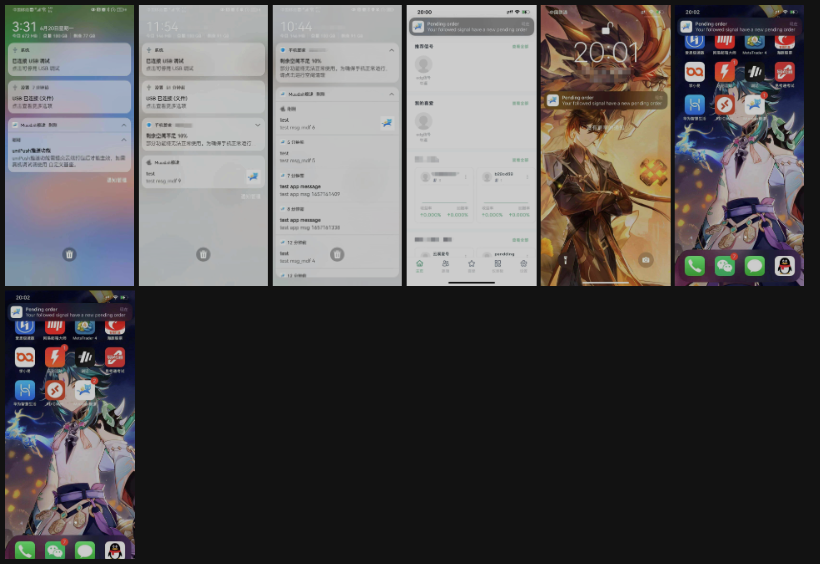Open the 'test msg_mdf 5' notification in 10:44 screenshot
Viewport: 820px width, 564px height.
point(337,152)
